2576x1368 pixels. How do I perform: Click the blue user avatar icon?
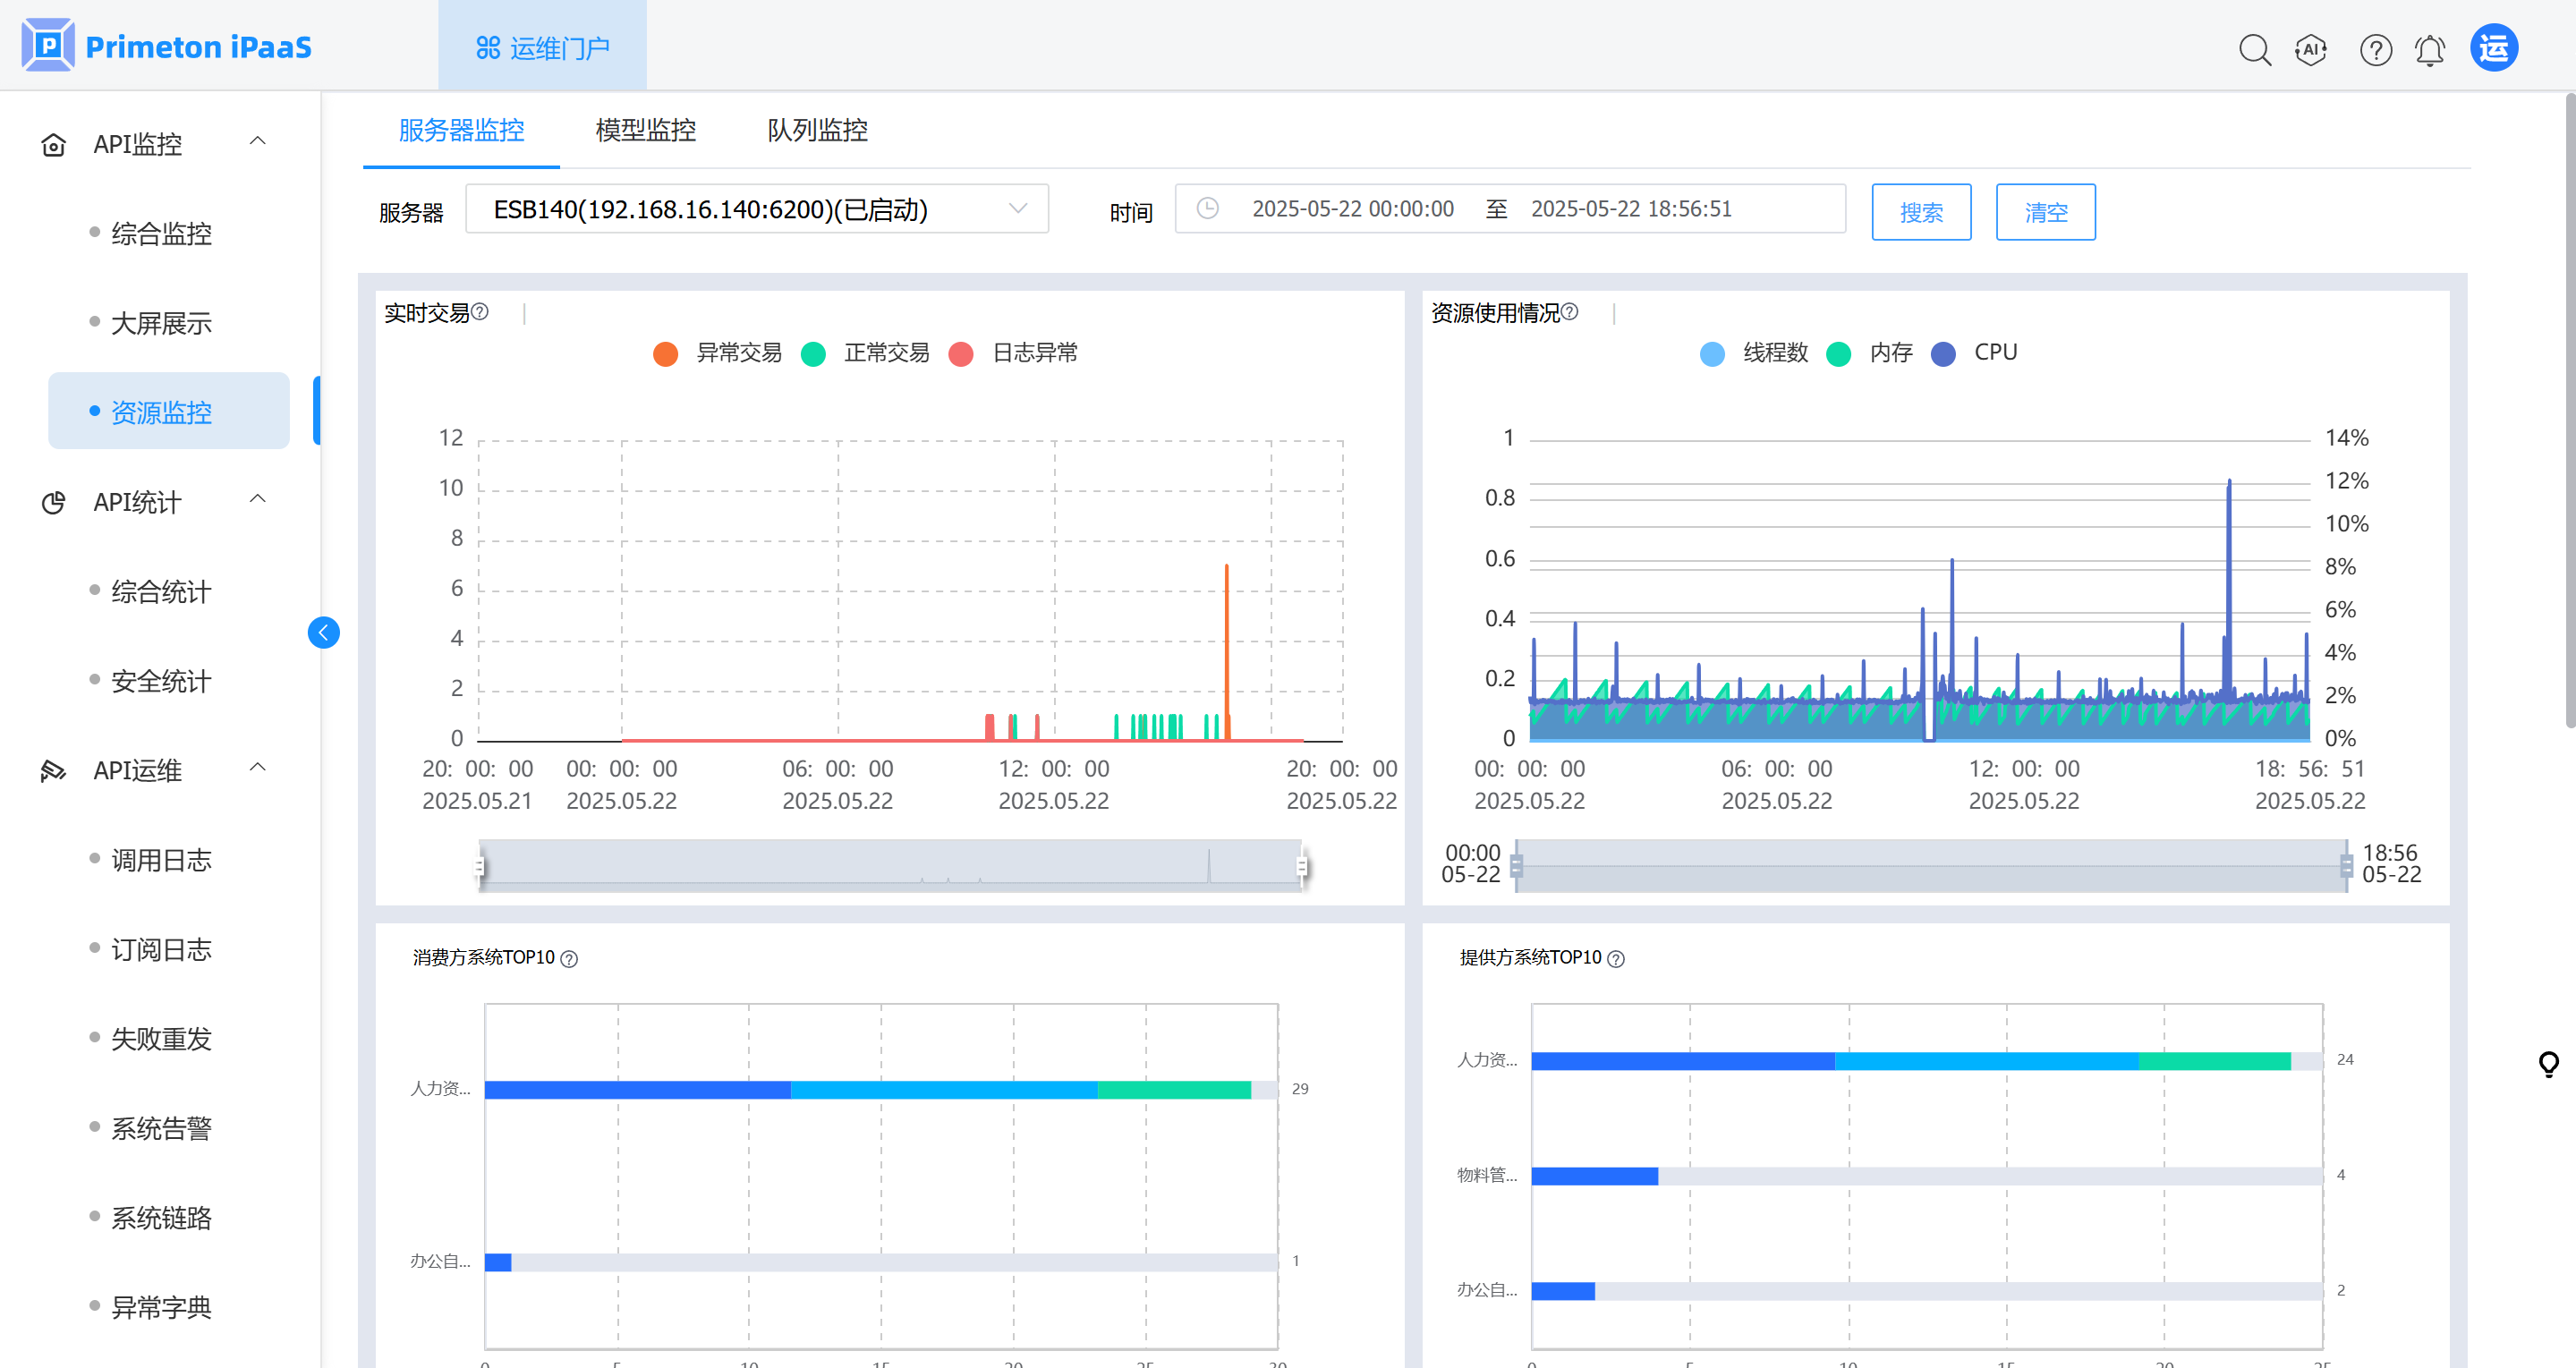[2493, 48]
